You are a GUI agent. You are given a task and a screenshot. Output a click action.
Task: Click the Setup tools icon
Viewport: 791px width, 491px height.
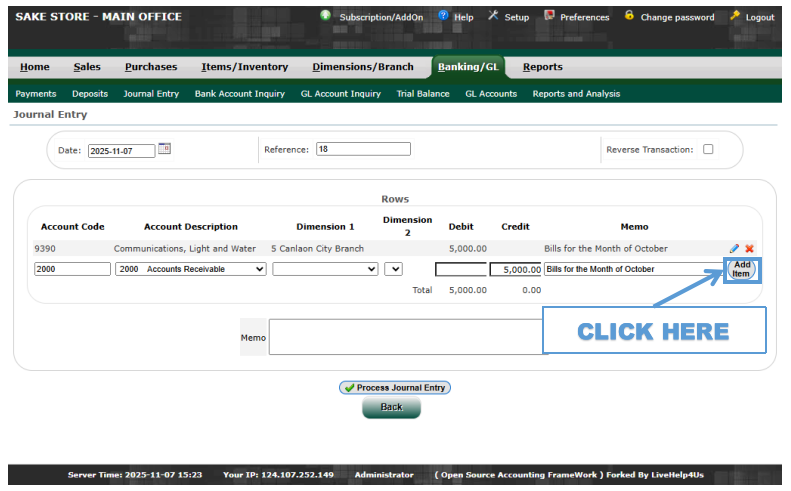point(493,16)
